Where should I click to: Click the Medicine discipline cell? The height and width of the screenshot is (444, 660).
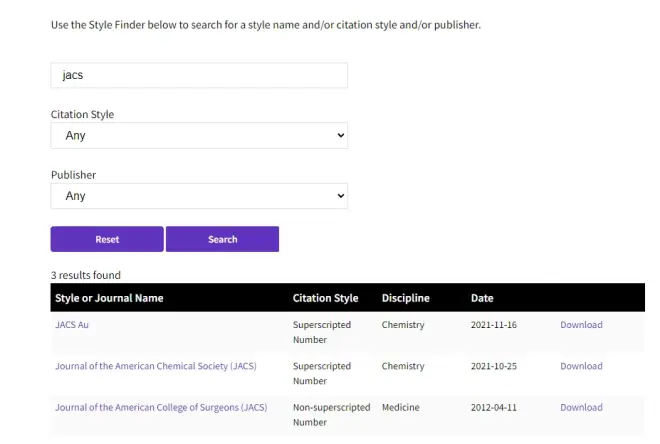[401, 407]
